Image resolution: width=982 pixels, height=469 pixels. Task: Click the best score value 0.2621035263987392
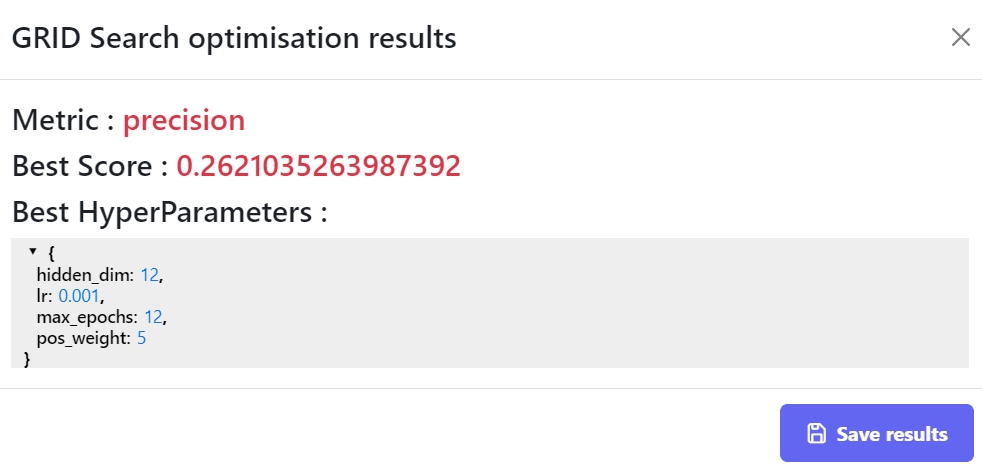click(318, 166)
